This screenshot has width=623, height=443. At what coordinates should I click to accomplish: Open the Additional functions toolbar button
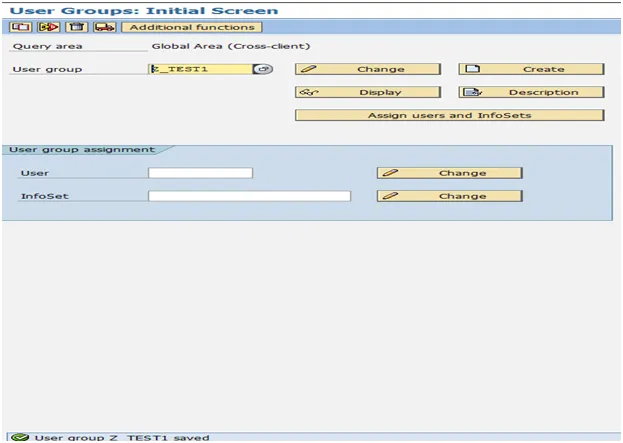click(191, 27)
